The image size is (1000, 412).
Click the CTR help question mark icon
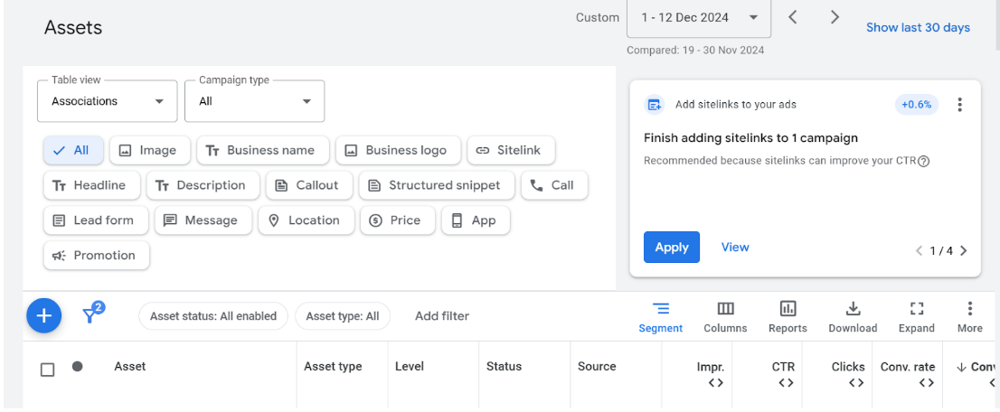923,161
